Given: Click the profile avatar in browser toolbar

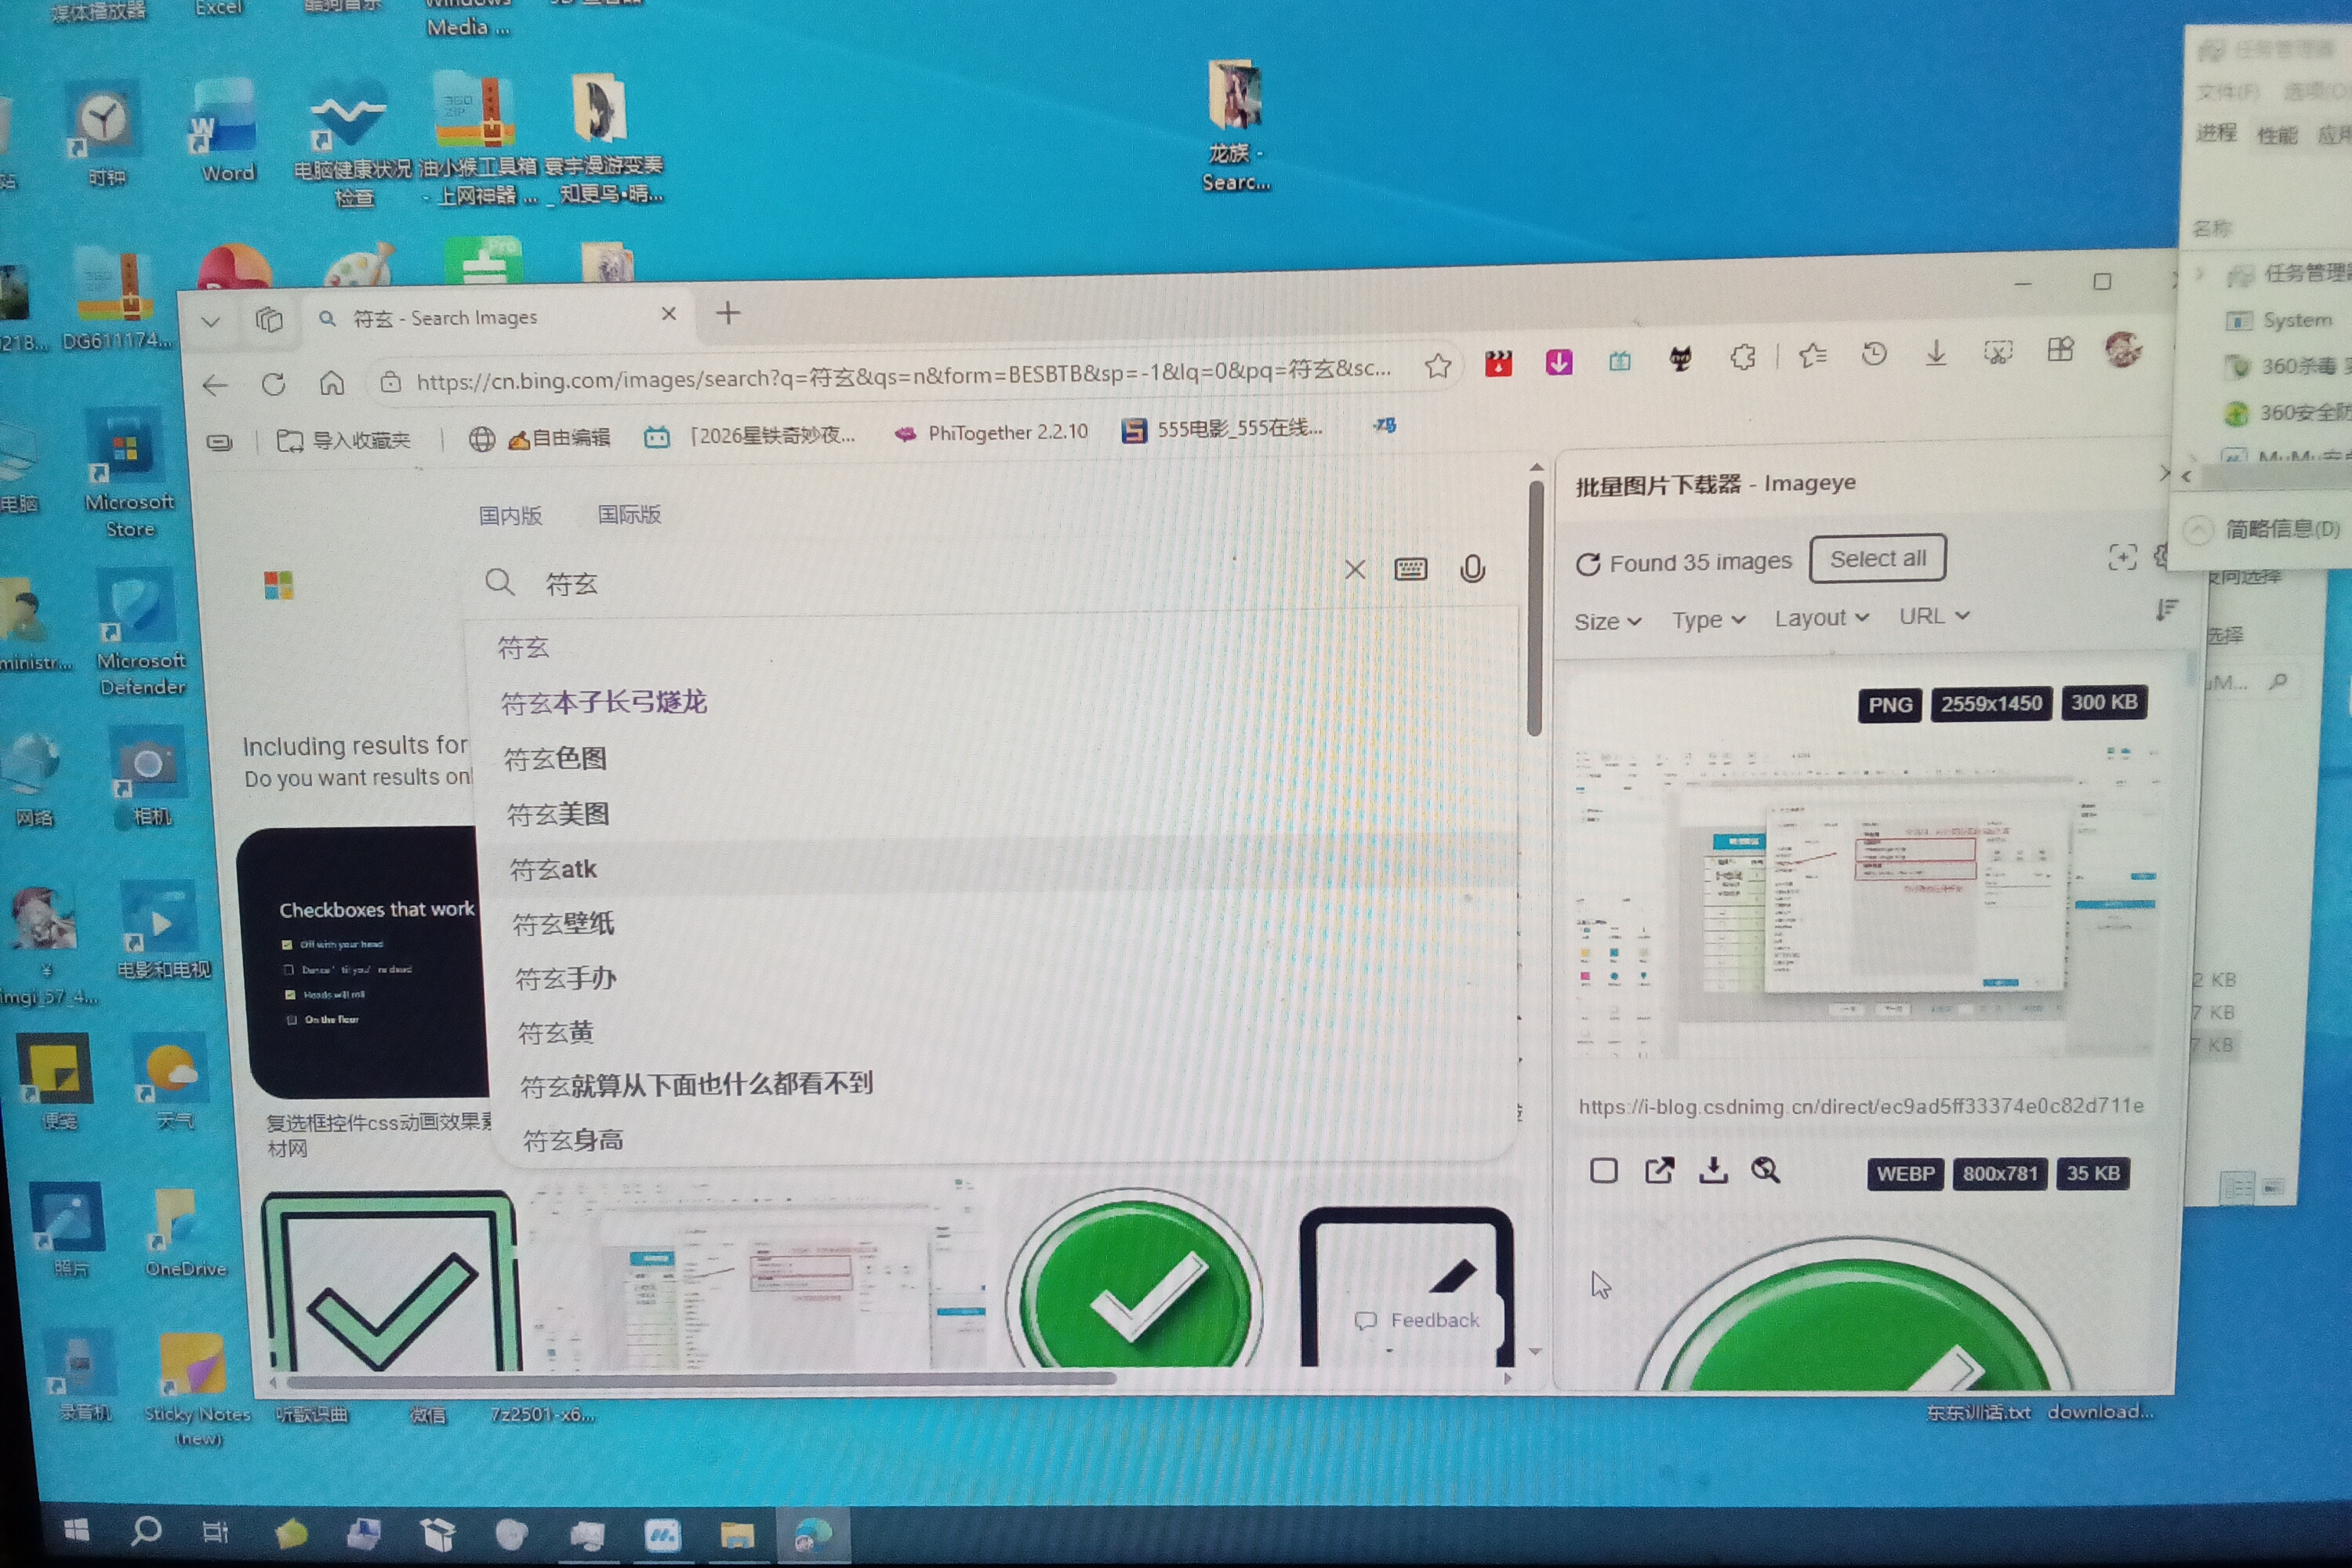Looking at the screenshot, I should (x=2122, y=349).
